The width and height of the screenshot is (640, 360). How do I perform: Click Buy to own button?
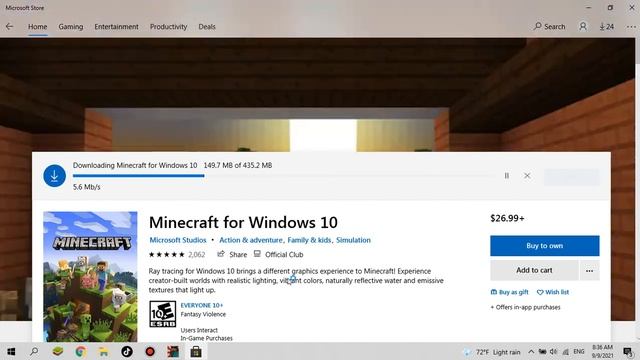[x=544, y=246]
